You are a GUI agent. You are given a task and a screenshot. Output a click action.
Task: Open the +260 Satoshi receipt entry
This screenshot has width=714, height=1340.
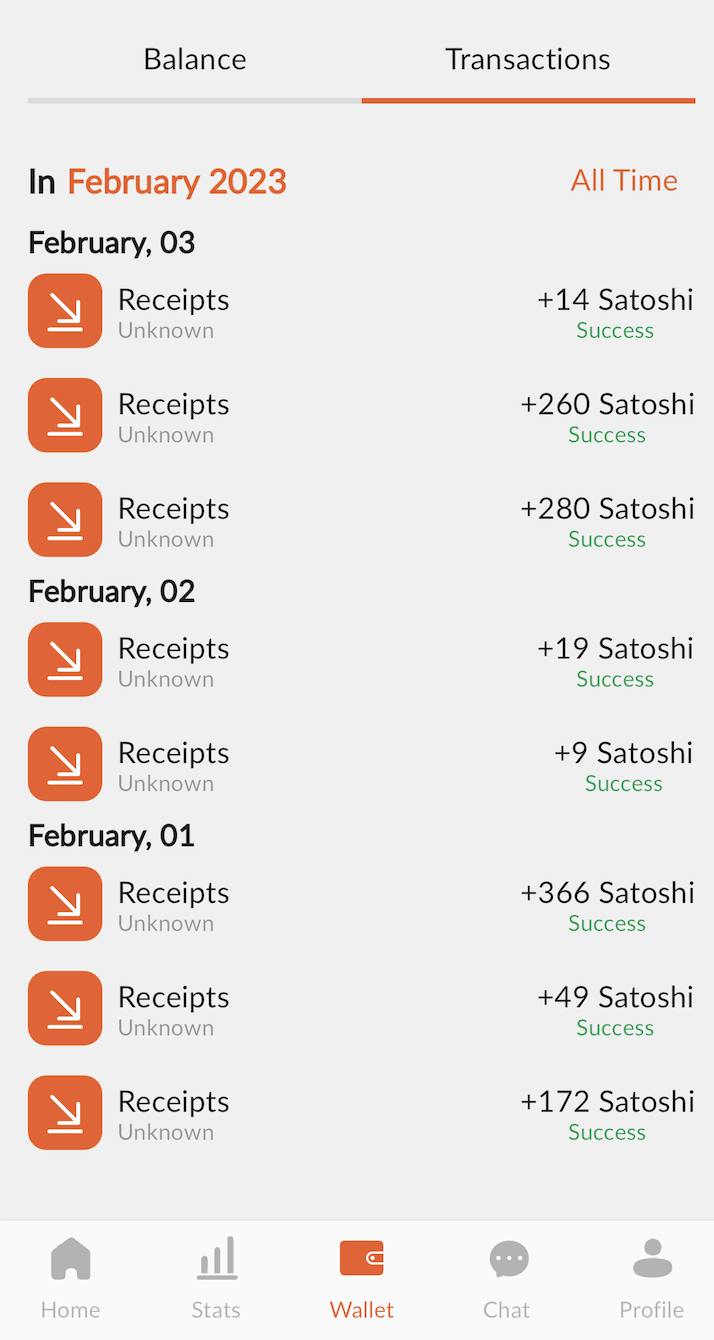pyautogui.click(x=360, y=416)
